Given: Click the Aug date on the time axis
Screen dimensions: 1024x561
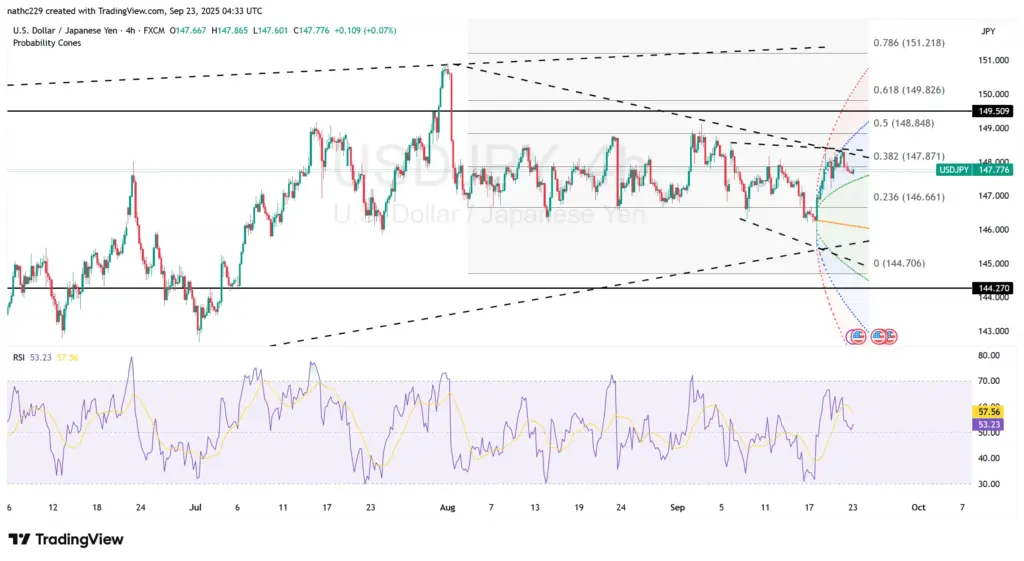Looking at the screenshot, I should (x=447, y=508).
